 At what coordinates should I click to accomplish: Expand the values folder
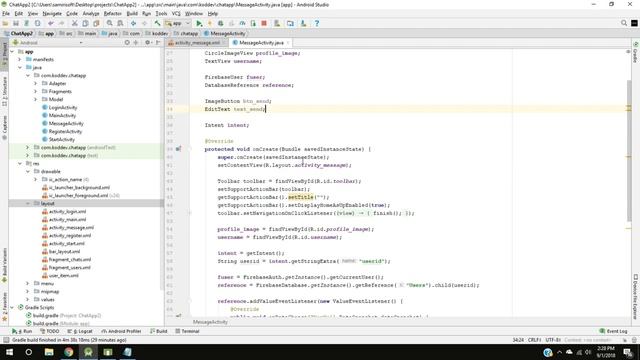[28, 299]
